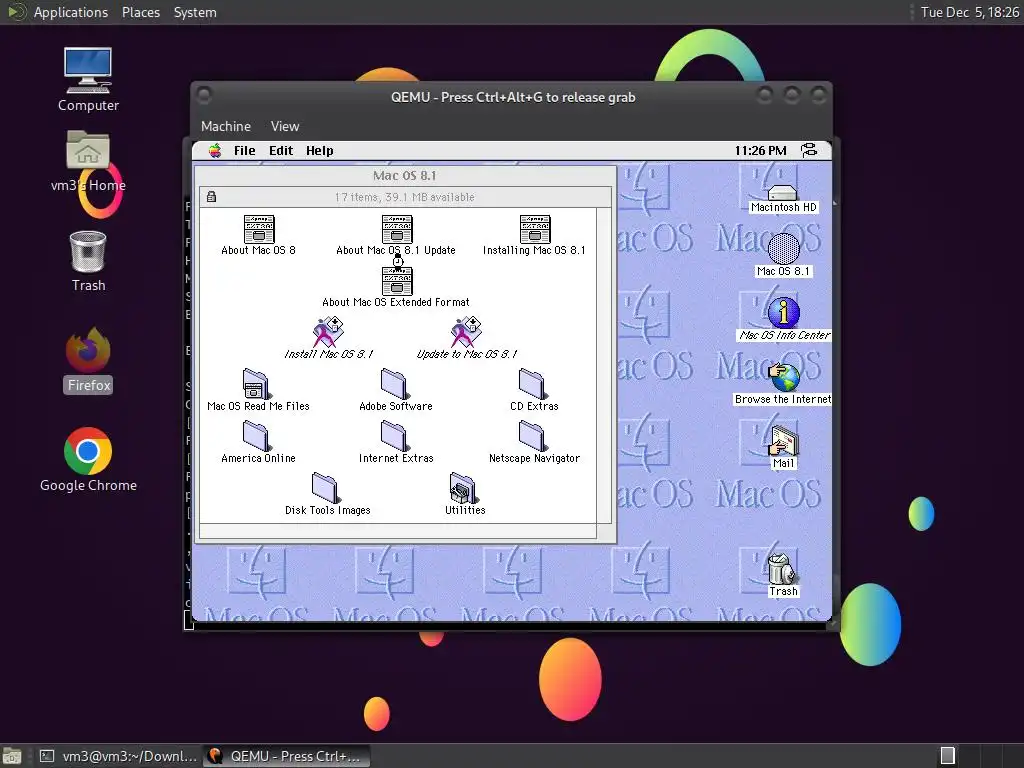Screen dimensions: 1024x768
Task: Click the horizontal scrollbar of Mac OS 8.1 window
Action: click(398, 531)
